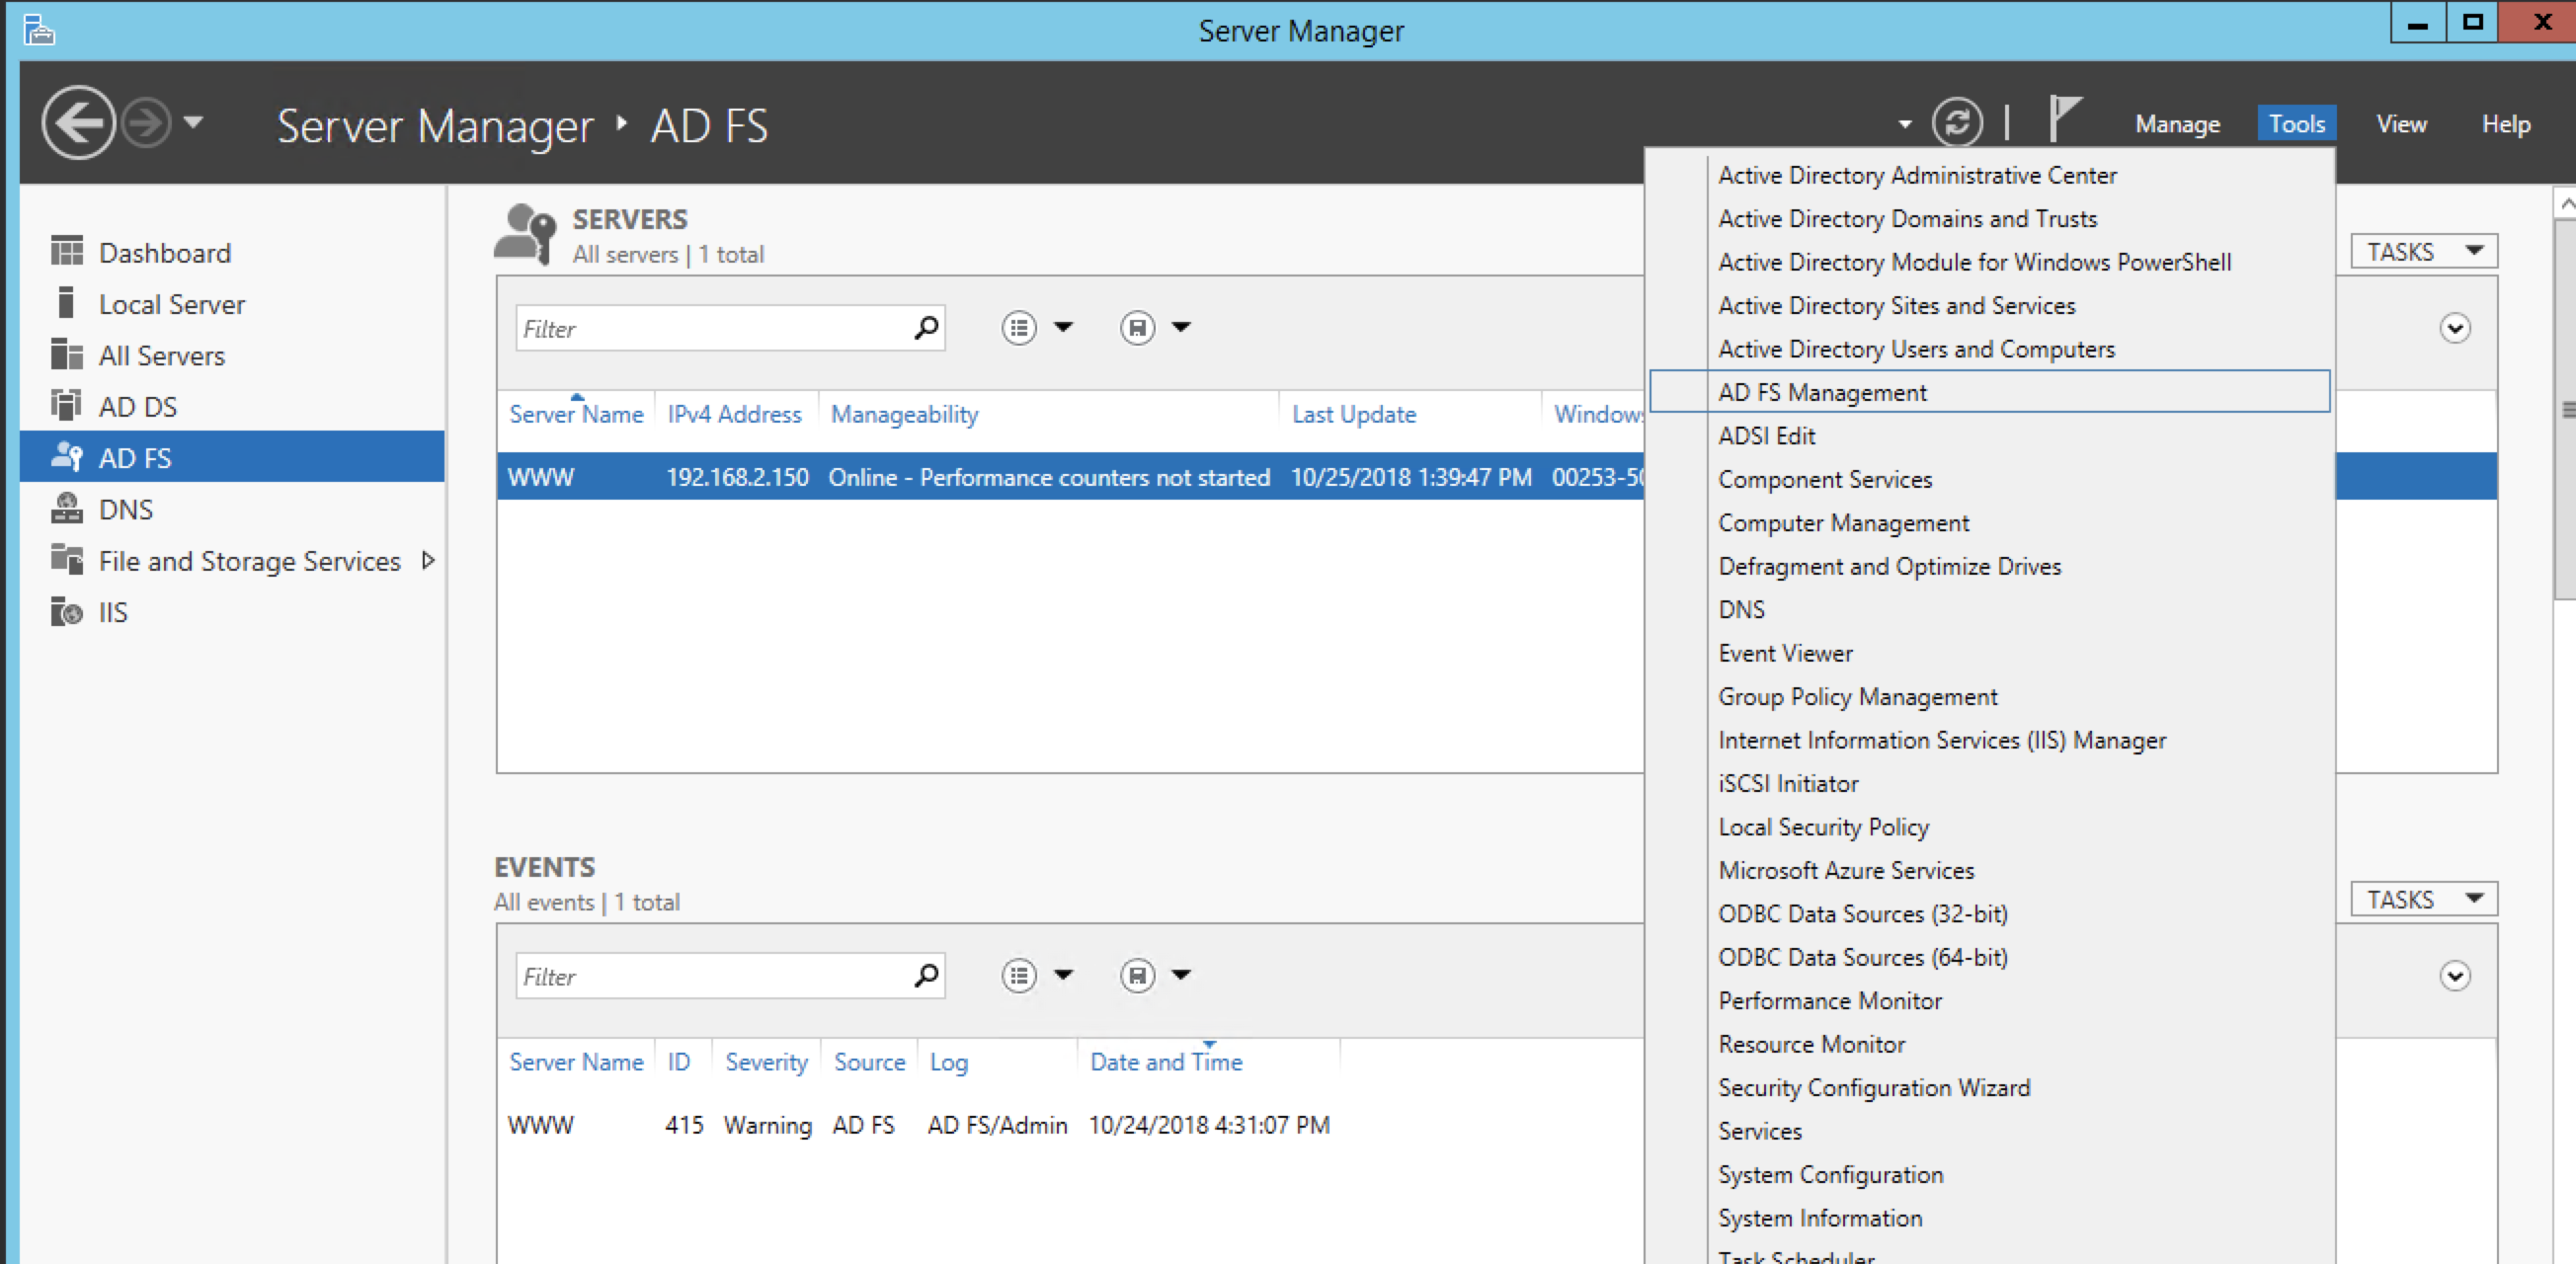Viewport: 2576px width, 1264px height.
Task: Open the Servers TASKS dropdown
Action: point(2424,251)
